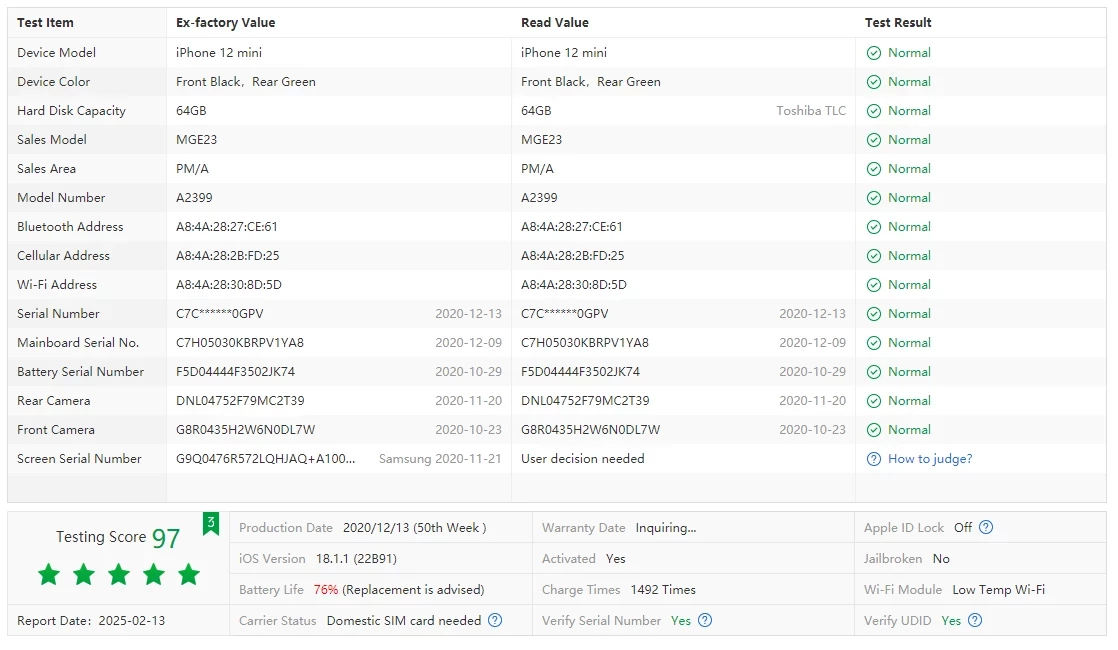Viewport: 1118px width, 650px height.
Task: Click check icon in Serial Number row
Action: 873,314
